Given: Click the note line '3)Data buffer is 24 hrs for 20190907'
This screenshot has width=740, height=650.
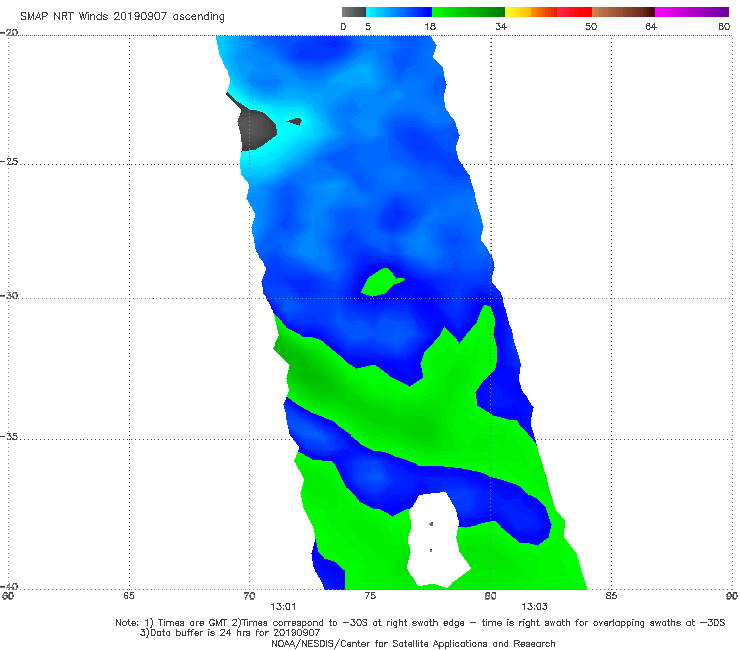Looking at the screenshot, I should [x=230, y=633].
